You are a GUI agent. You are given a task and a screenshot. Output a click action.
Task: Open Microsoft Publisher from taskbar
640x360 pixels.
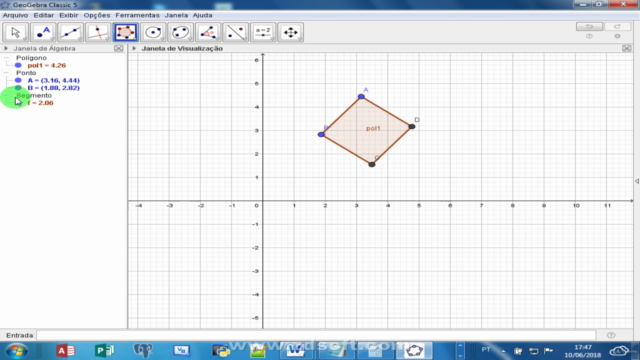click(x=104, y=351)
